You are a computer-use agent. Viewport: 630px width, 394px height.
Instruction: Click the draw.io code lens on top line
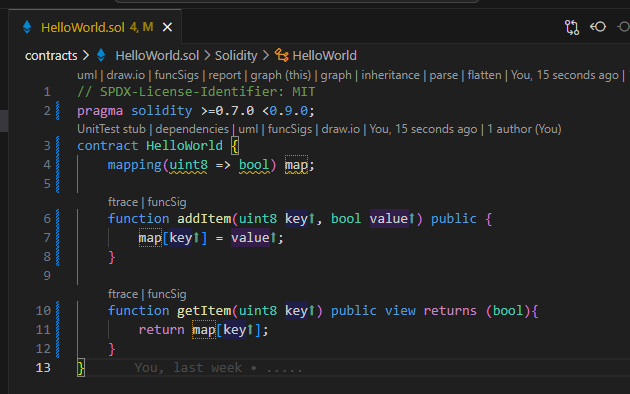pyautogui.click(x=125, y=75)
